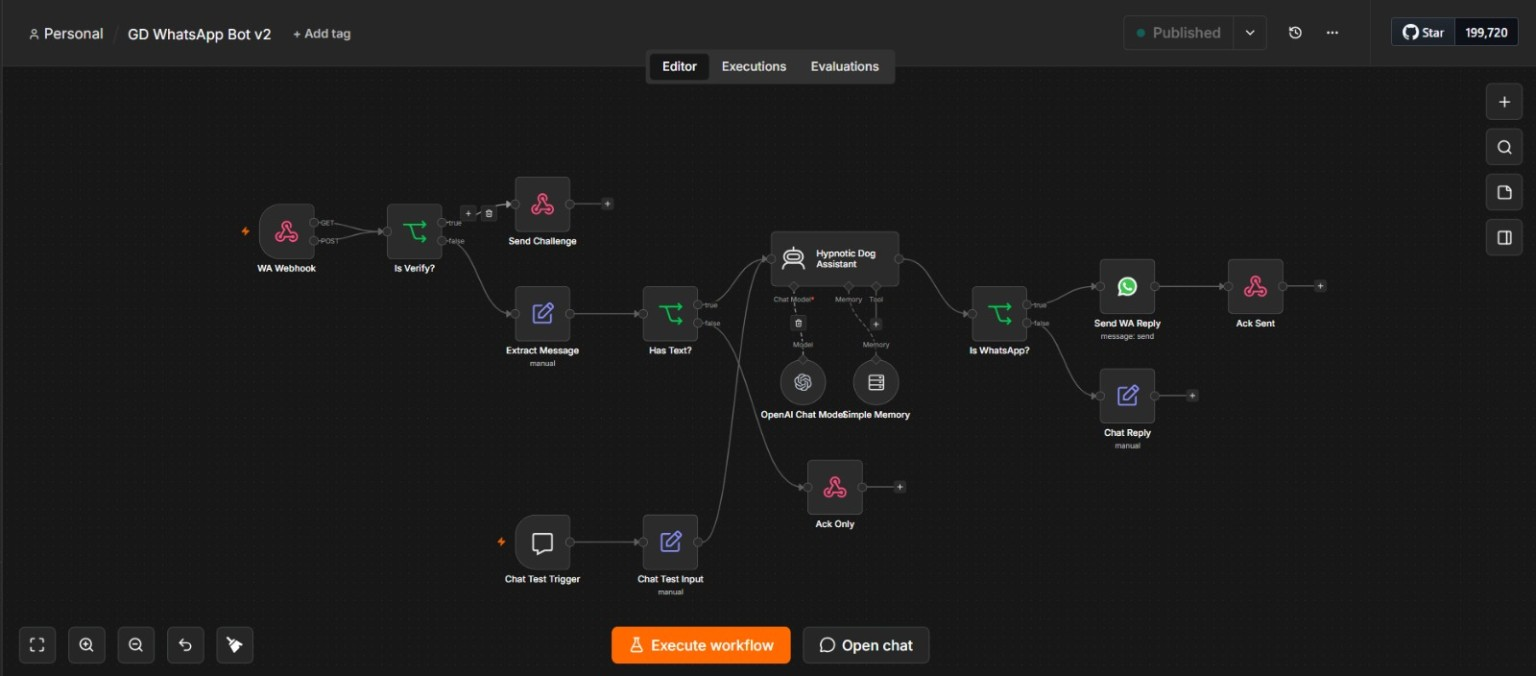Open the Chat Test Input edit node
The height and width of the screenshot is (676, 1536).
click(x=670, y=542)
